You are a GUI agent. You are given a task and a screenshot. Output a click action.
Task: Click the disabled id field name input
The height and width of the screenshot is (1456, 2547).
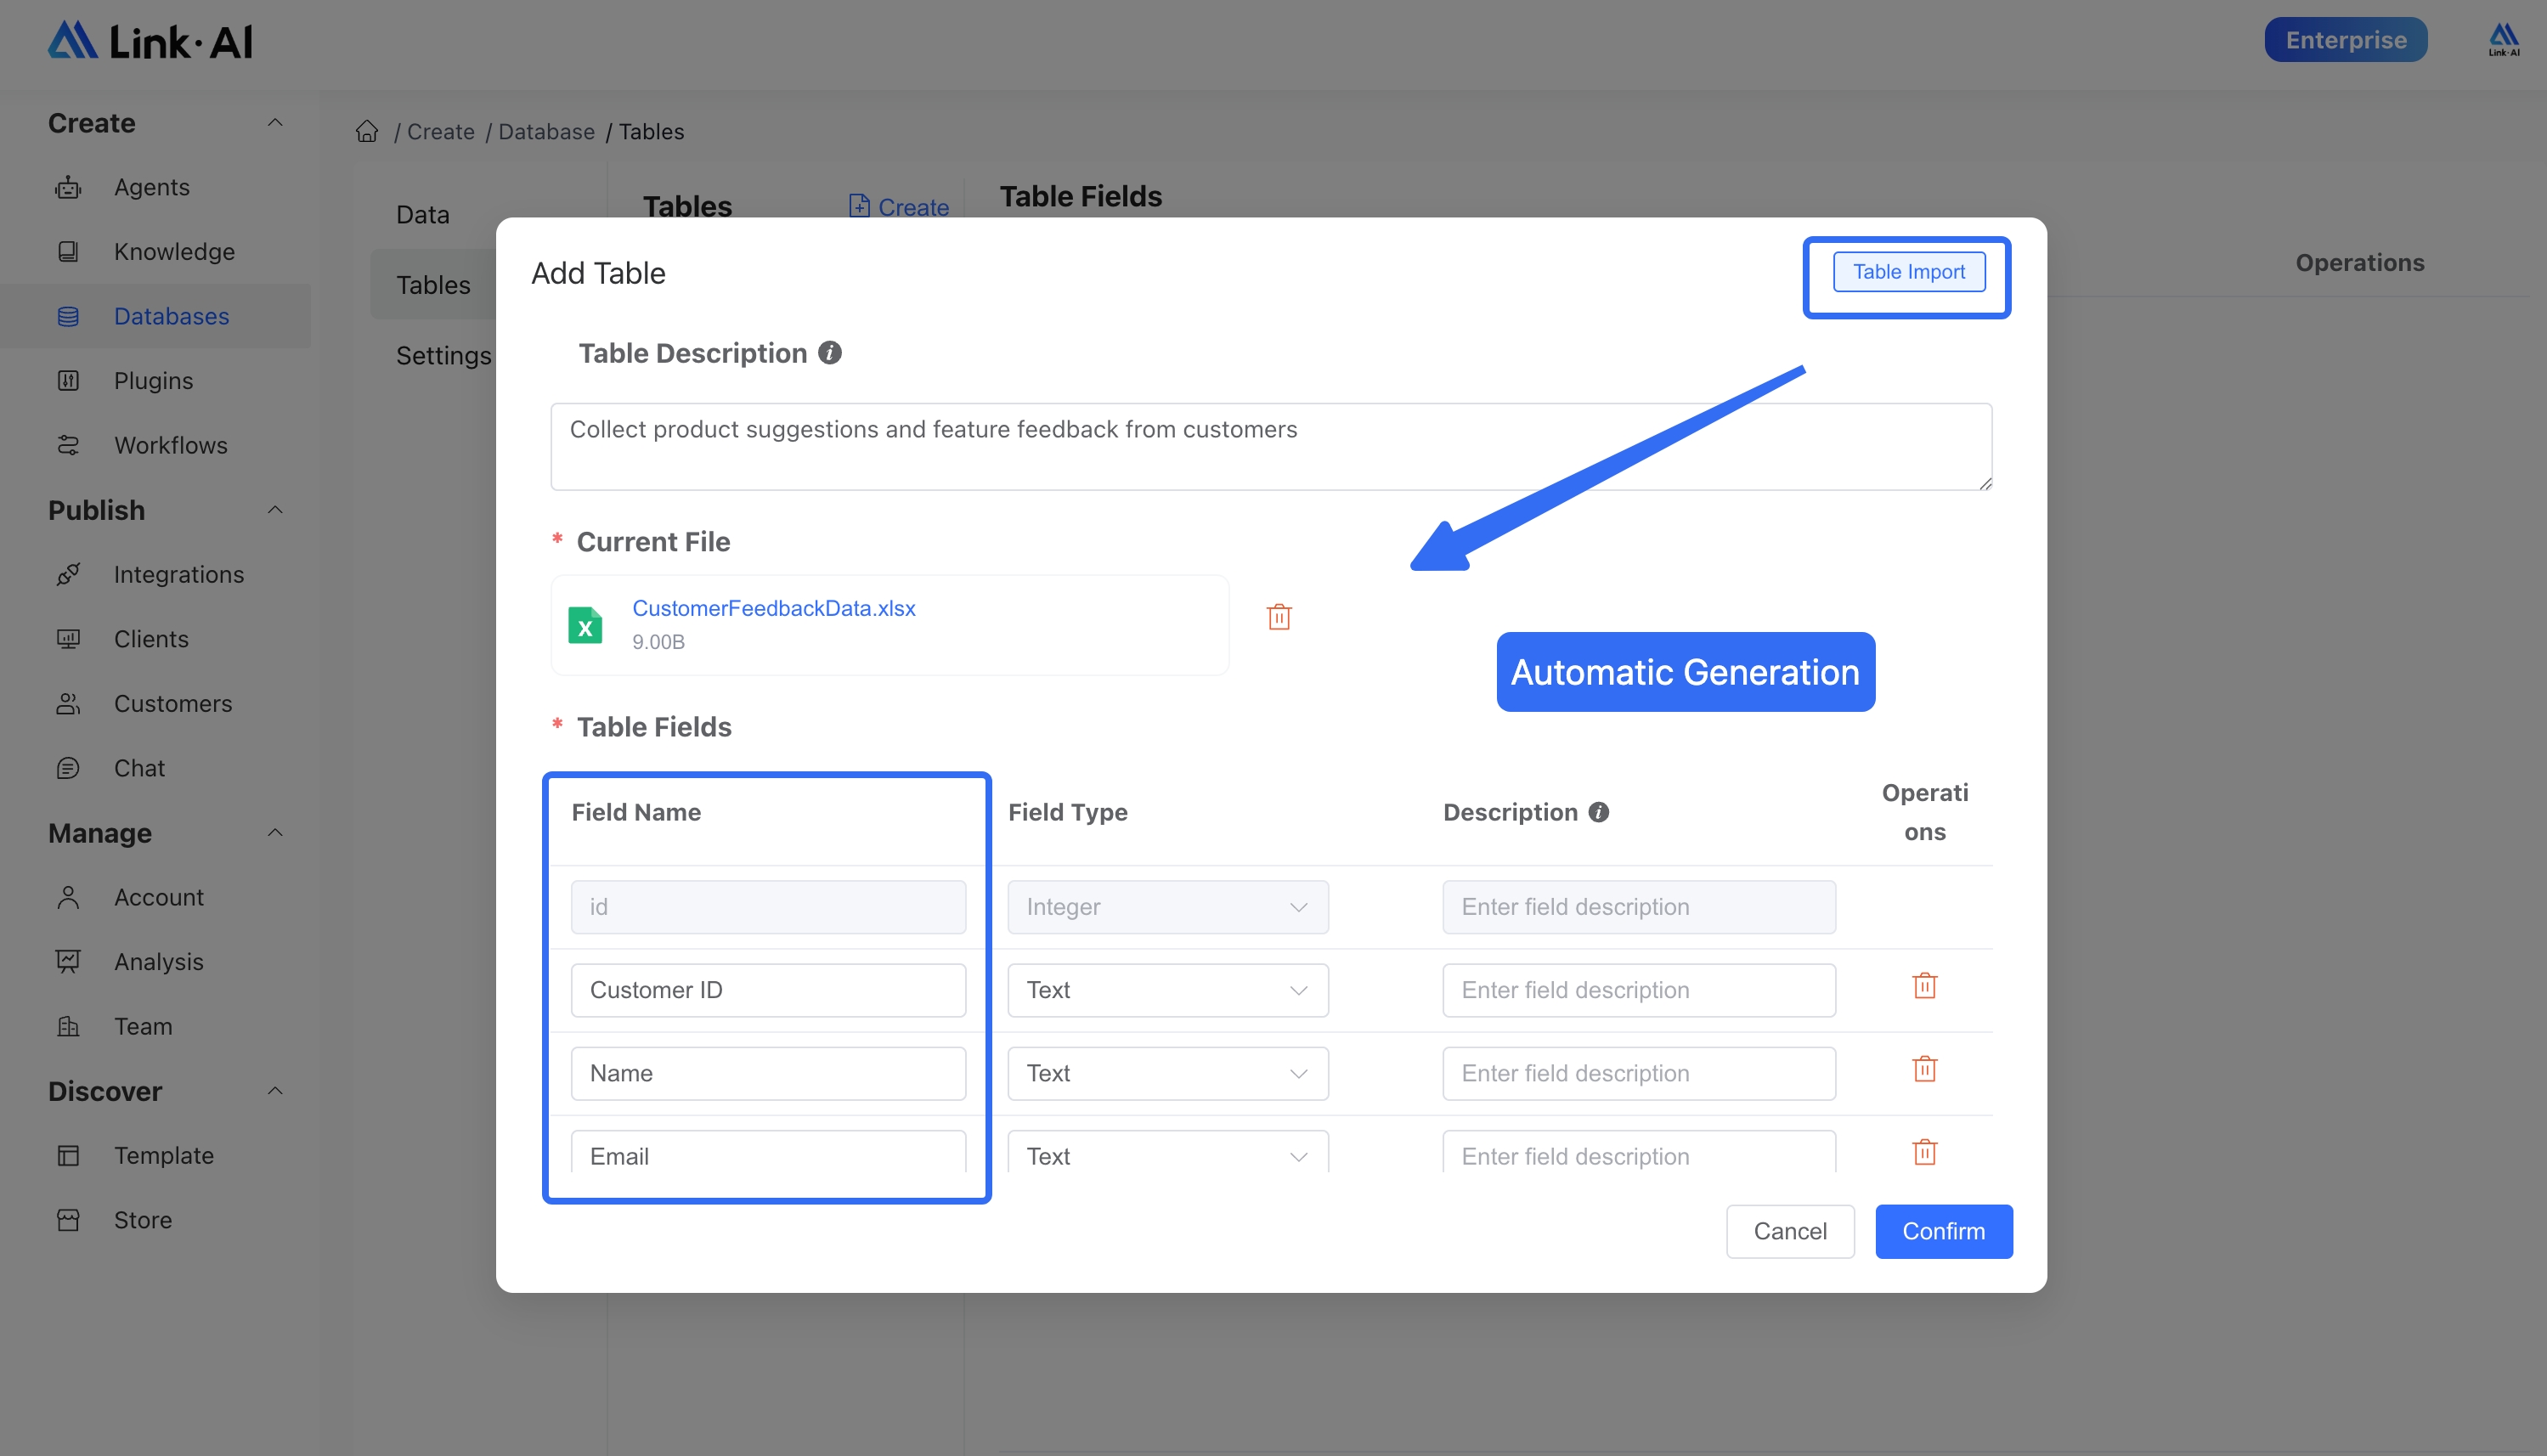(768, 907)
